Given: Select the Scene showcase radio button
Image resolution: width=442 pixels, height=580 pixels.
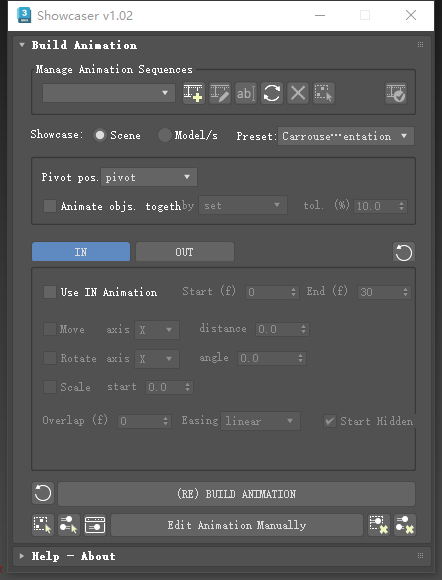Looking at the screenshot, I should (100, 135).
